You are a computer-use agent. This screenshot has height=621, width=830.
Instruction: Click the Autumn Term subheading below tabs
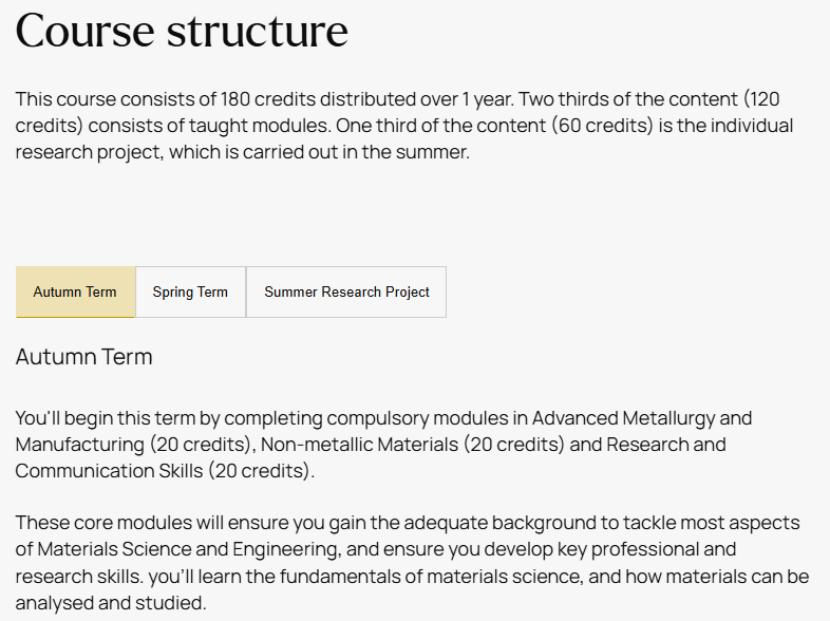coord(84,358)
